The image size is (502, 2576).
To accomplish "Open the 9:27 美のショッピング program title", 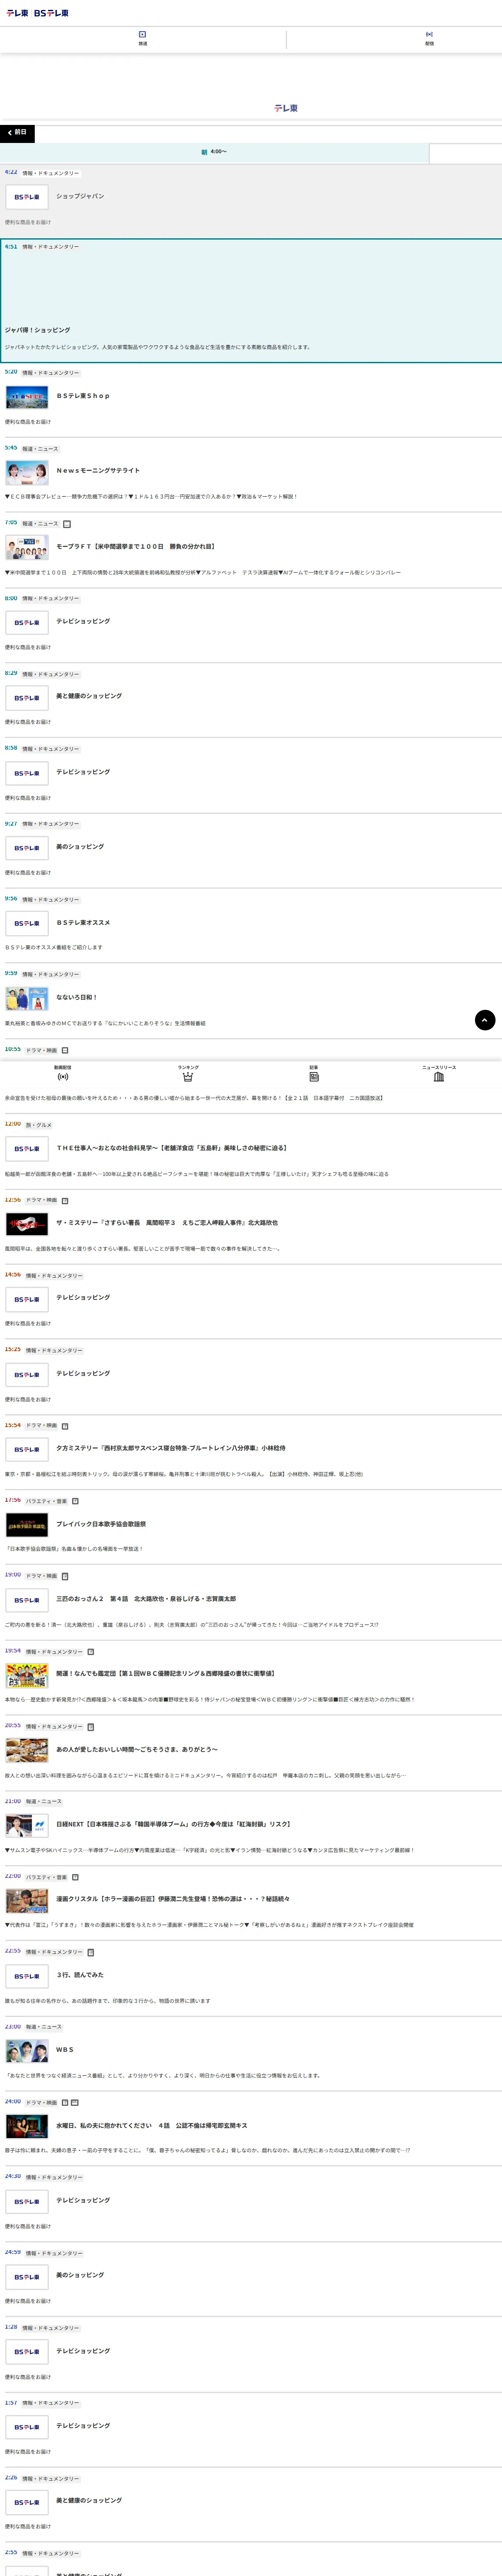I will (80, 847).
